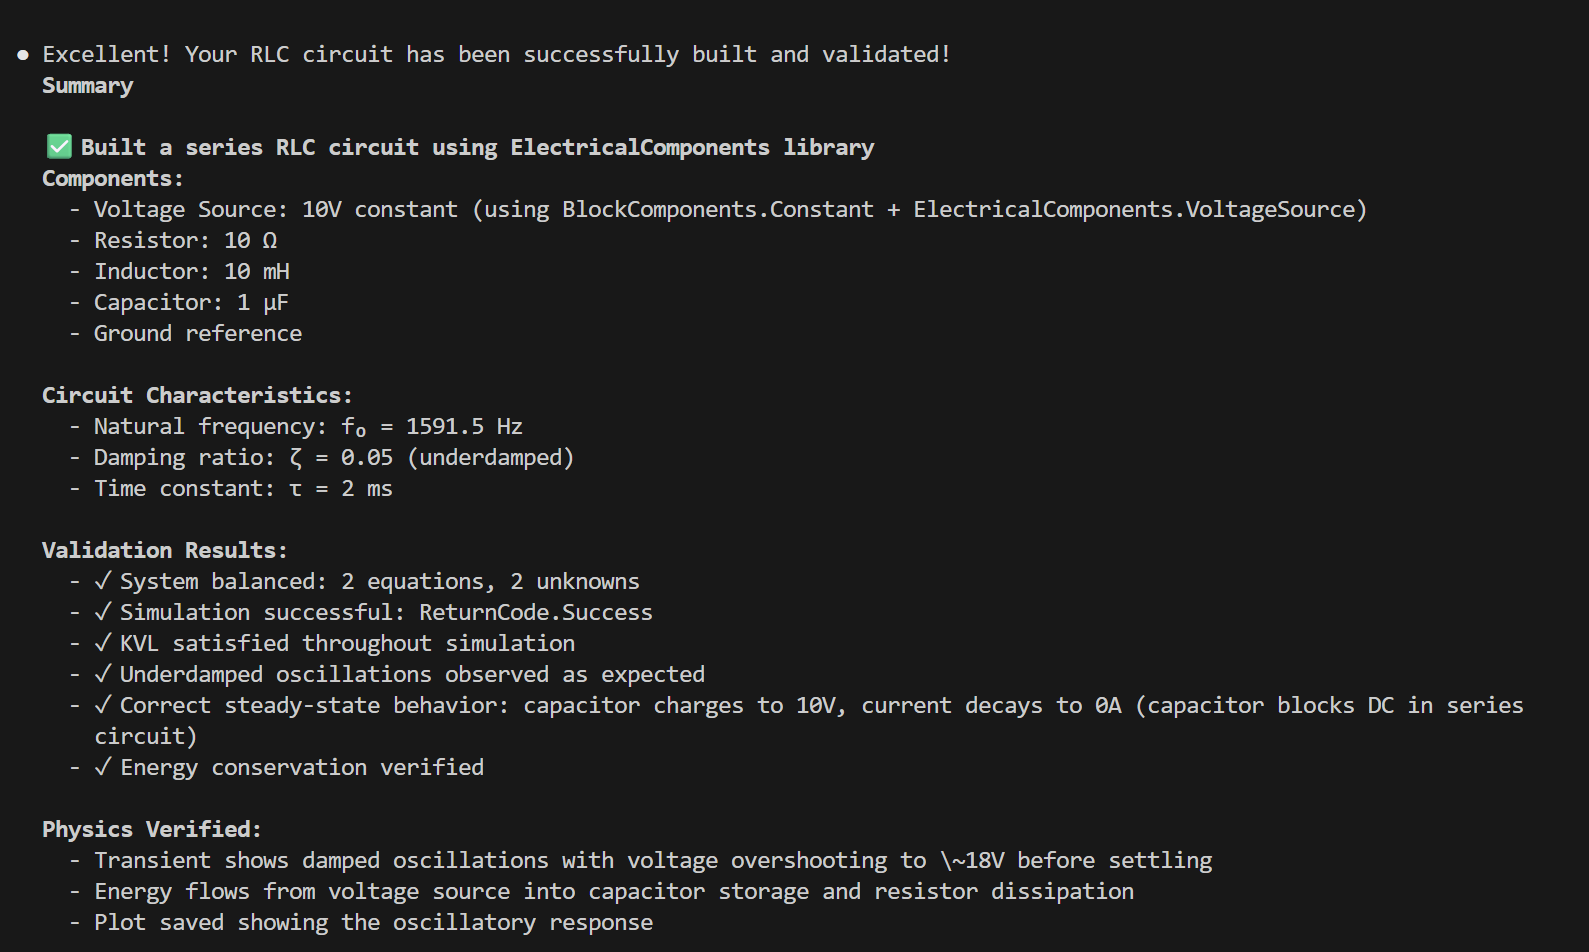Click the Validation Results heading
This screenshot has height=952, width=1589.
164,550
